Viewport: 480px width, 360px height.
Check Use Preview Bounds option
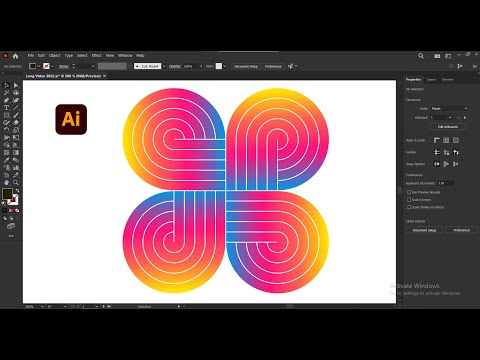409,192
